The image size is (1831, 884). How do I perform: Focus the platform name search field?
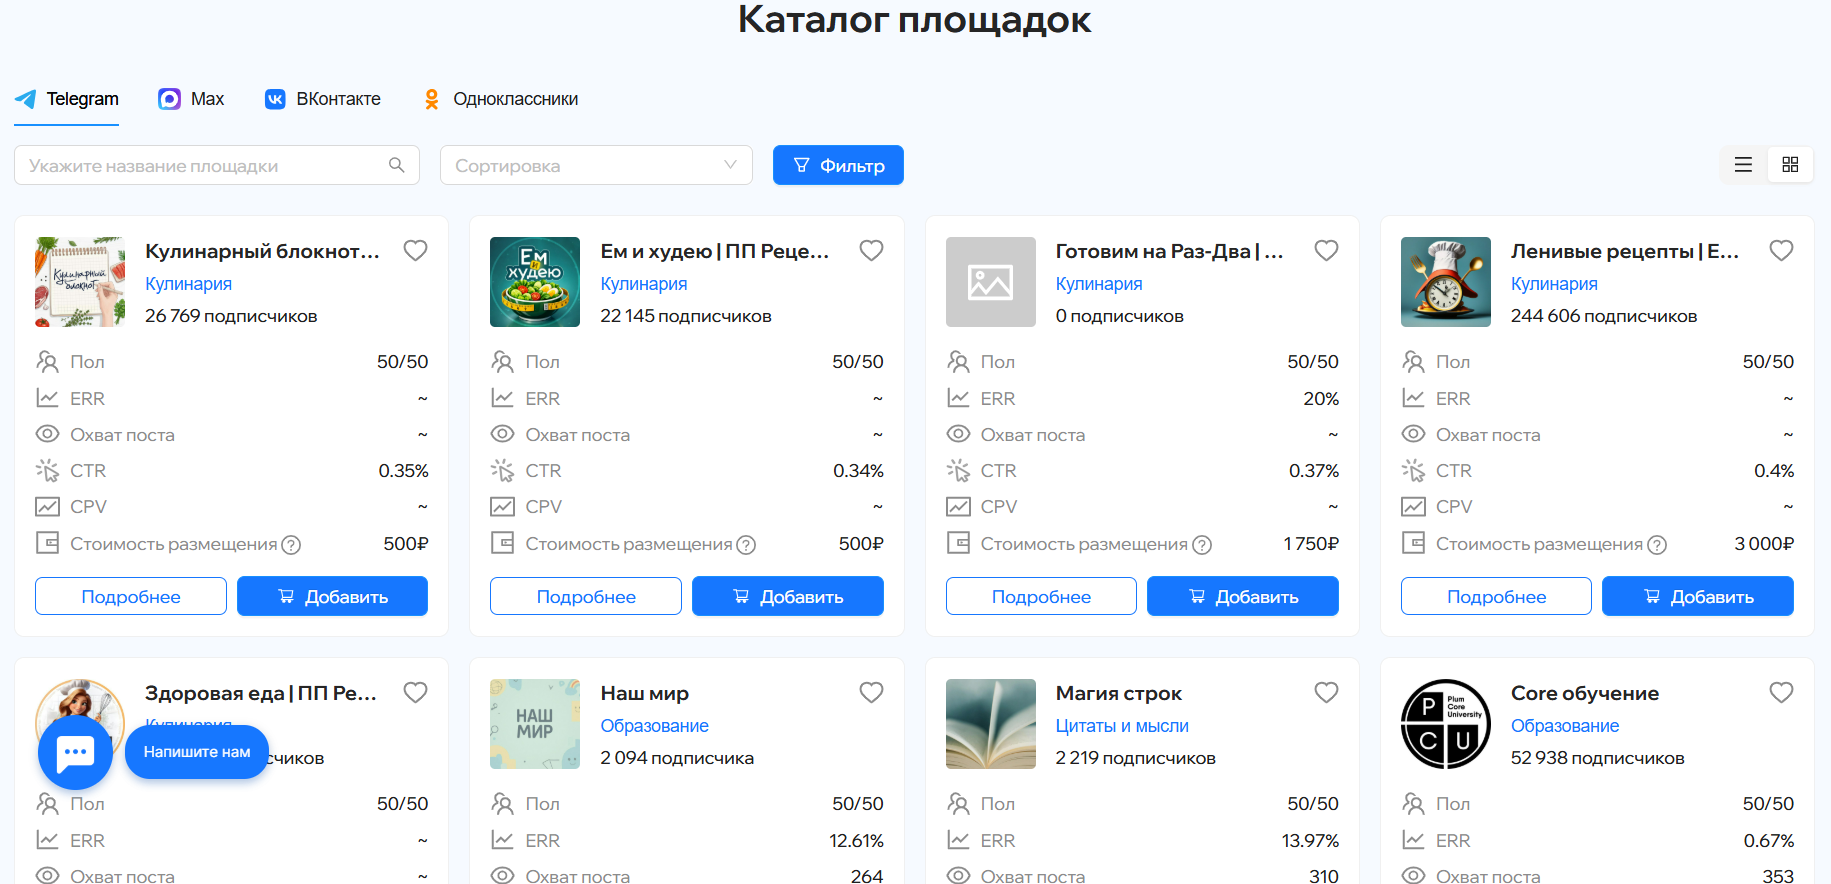(217, 165)
